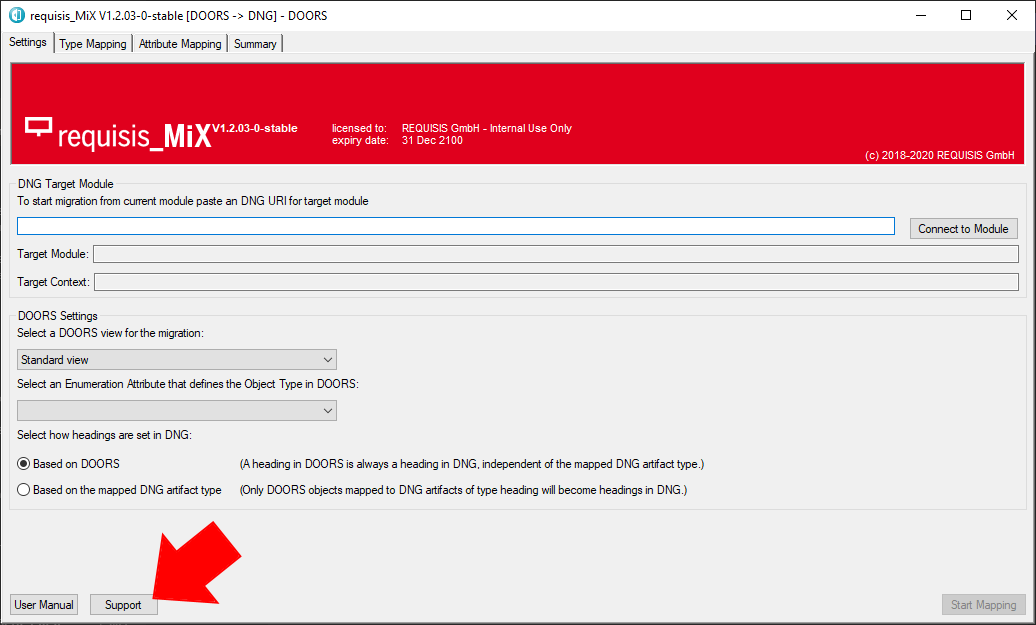Click the DNG URI input field

pos(456,227)
